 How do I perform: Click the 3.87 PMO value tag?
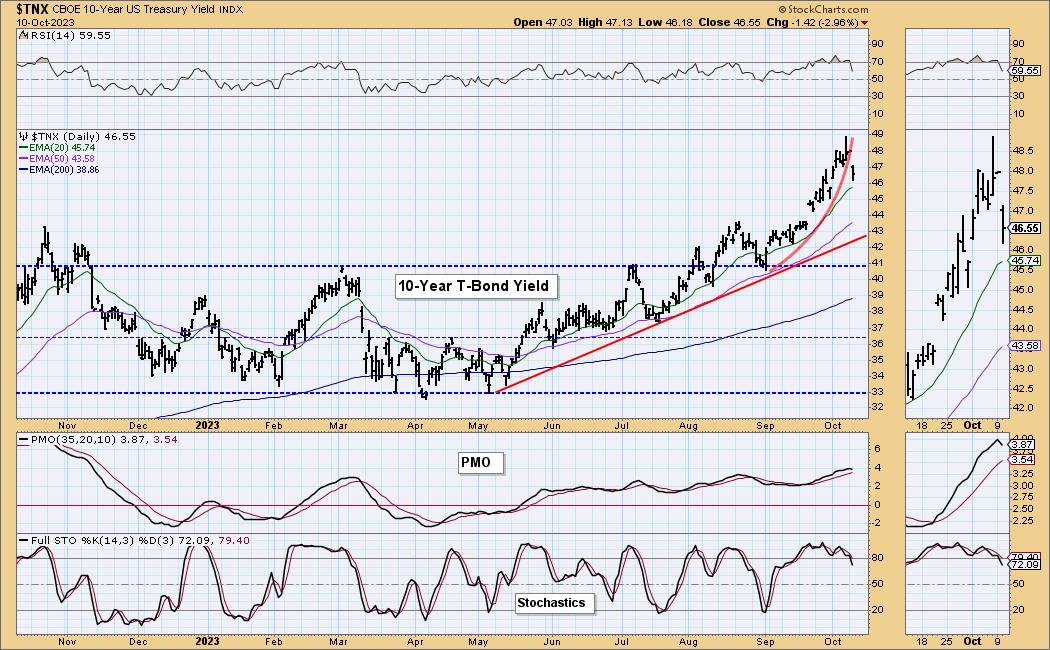1023,444
